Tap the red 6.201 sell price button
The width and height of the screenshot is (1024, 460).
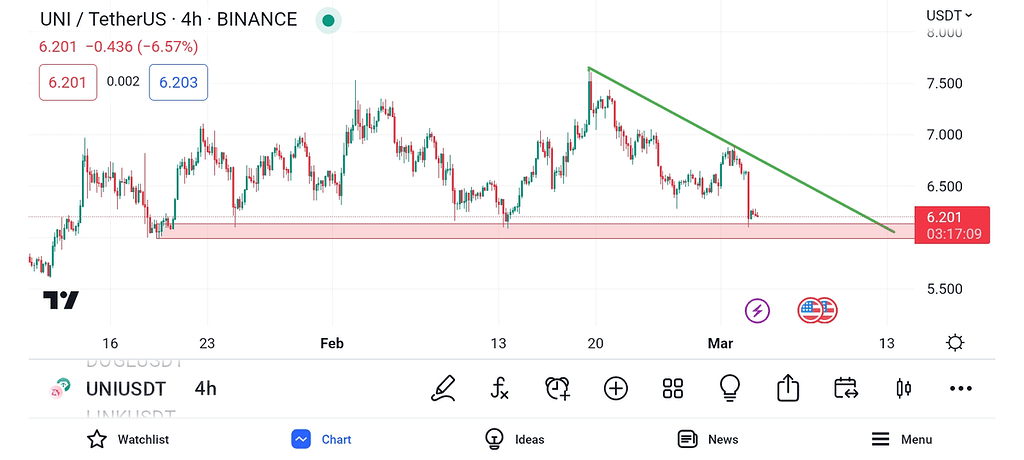click(68, 82)
